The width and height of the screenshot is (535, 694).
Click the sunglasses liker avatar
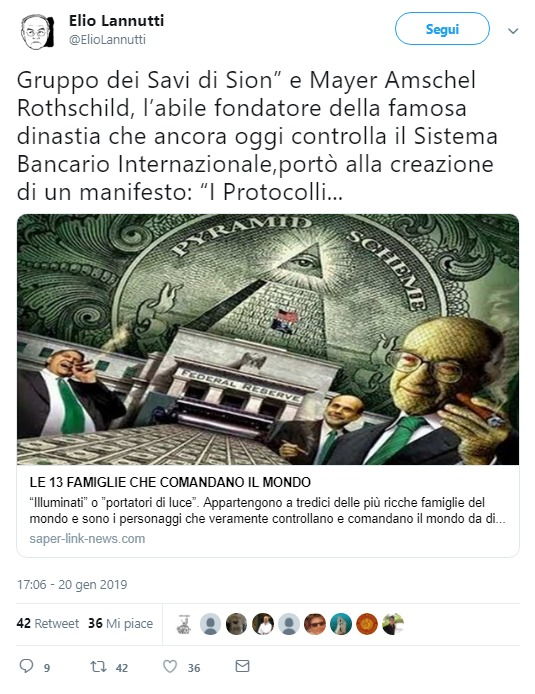click(315, 624)
